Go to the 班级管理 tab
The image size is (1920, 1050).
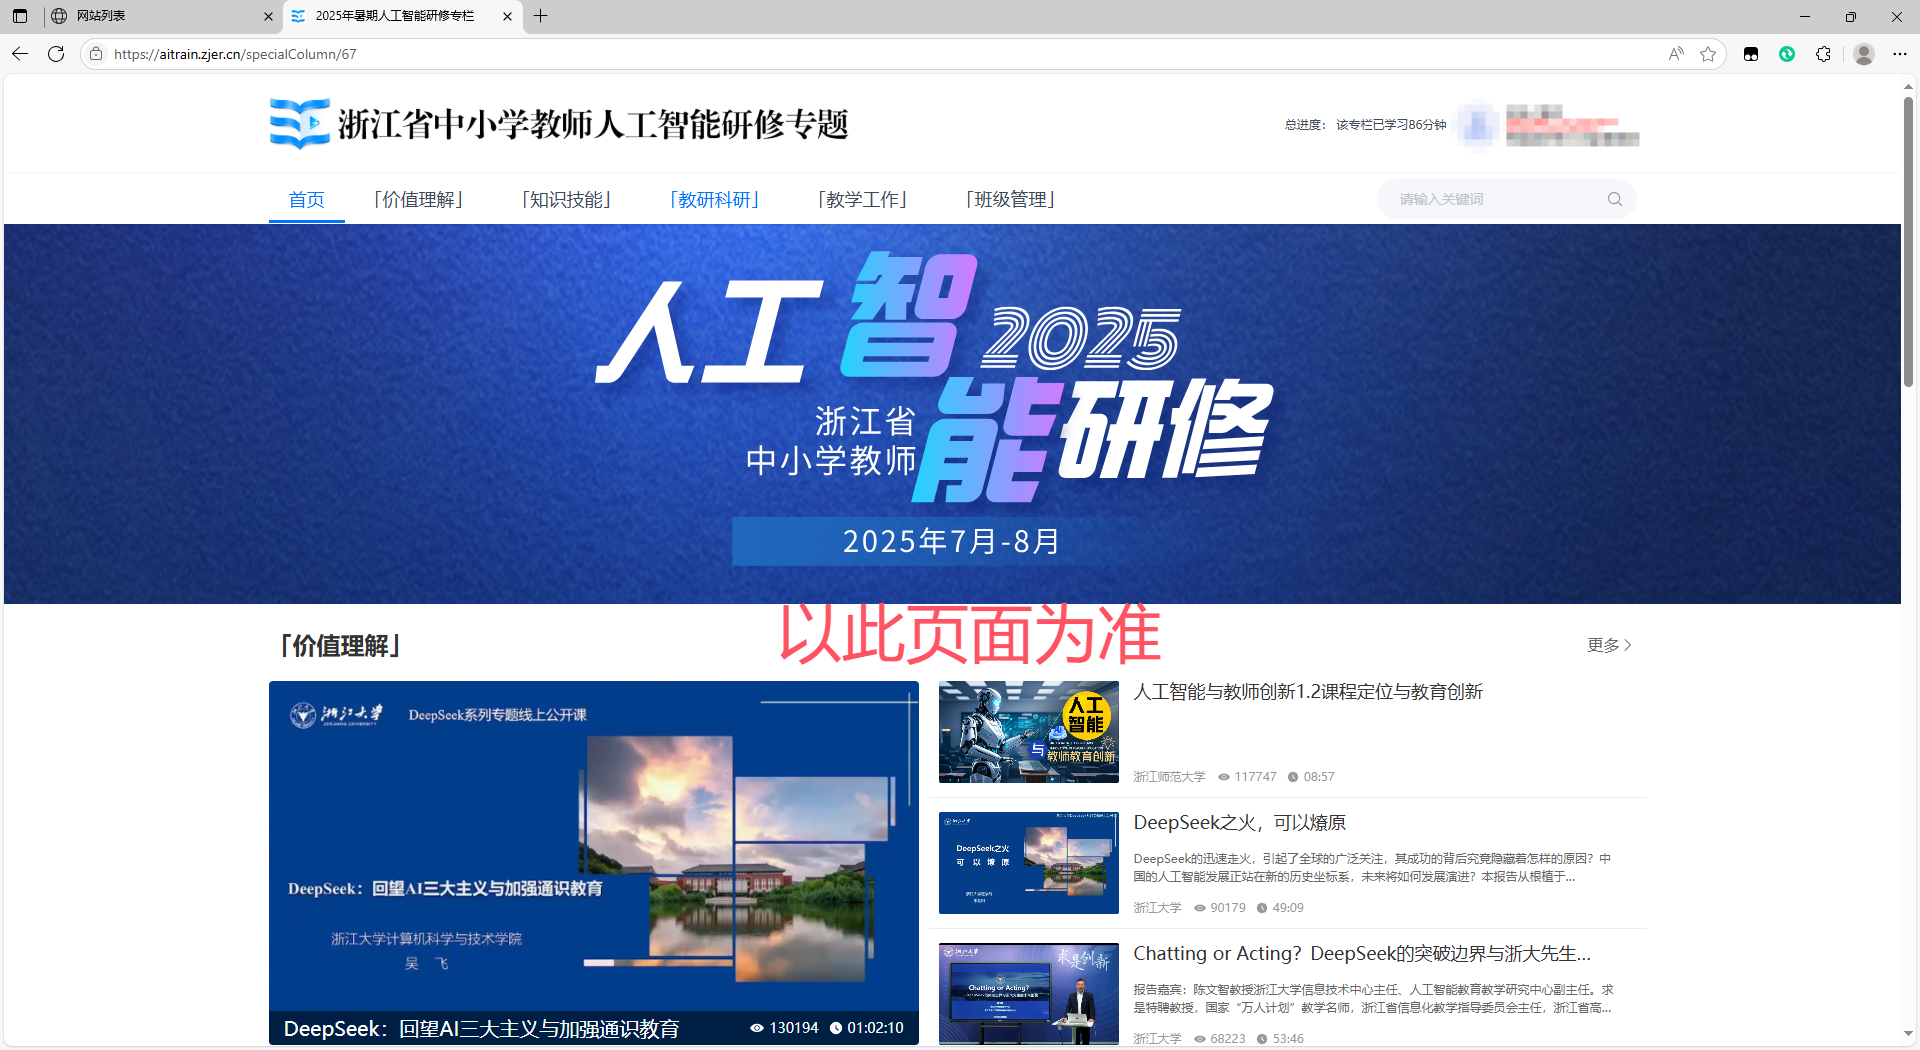pyautogui.click(x=1011, y=199)
